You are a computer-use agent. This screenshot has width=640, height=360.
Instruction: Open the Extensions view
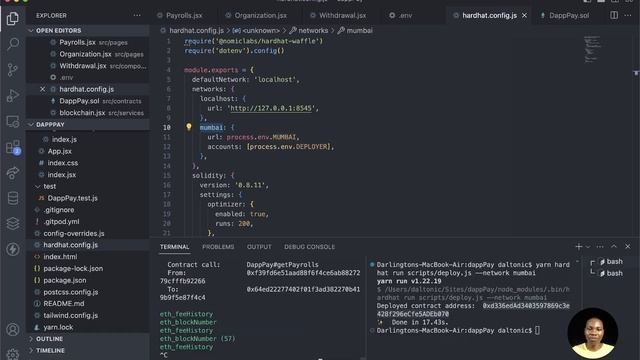coord(13,147)
